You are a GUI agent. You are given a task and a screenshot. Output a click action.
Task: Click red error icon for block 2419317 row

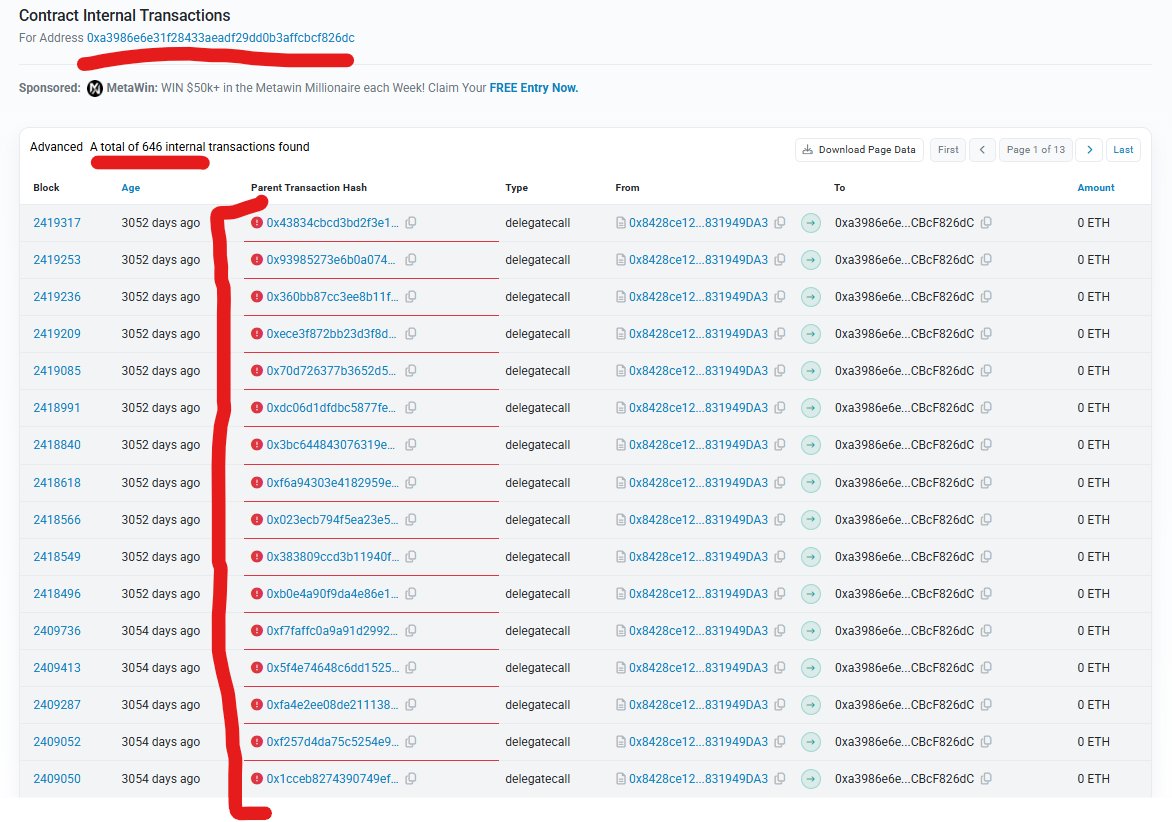point(256,223)
